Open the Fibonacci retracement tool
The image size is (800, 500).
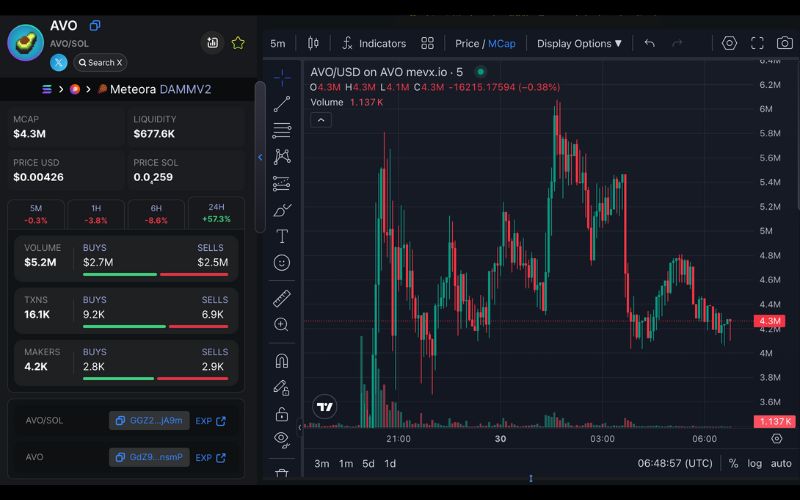pyautogui.click(x=282, y=130)
